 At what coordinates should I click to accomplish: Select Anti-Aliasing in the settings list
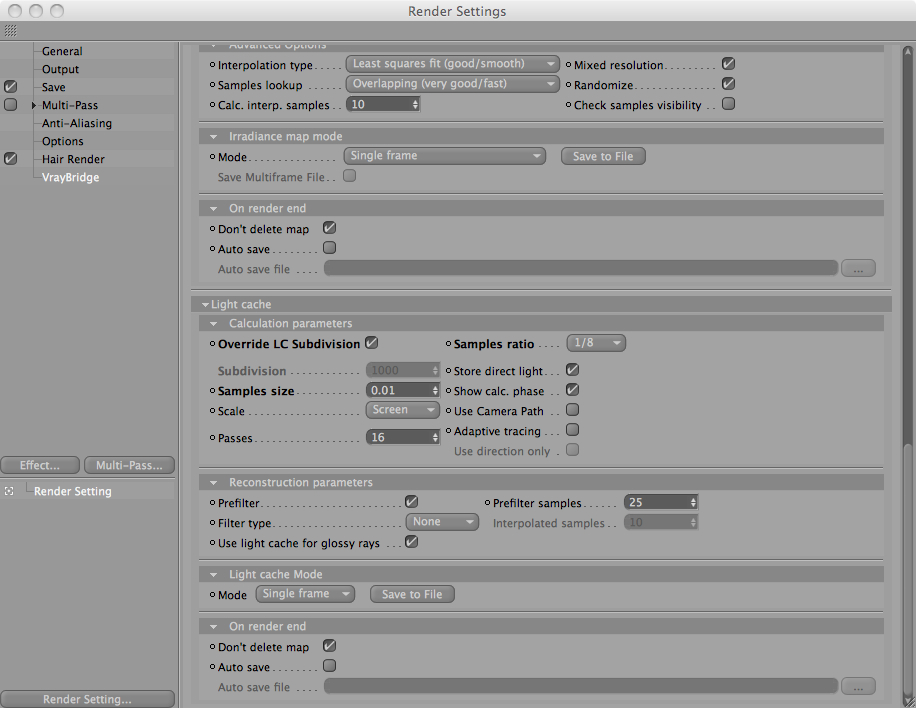(77, 123)
